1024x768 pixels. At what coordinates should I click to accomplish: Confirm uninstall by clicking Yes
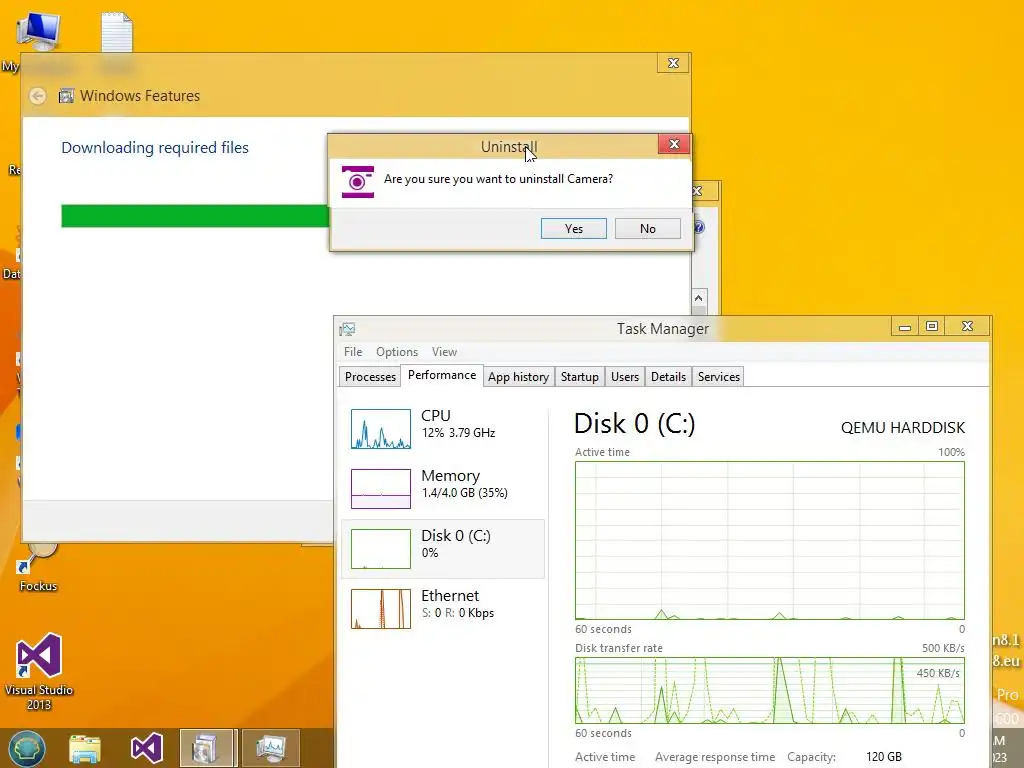point(573,229)
